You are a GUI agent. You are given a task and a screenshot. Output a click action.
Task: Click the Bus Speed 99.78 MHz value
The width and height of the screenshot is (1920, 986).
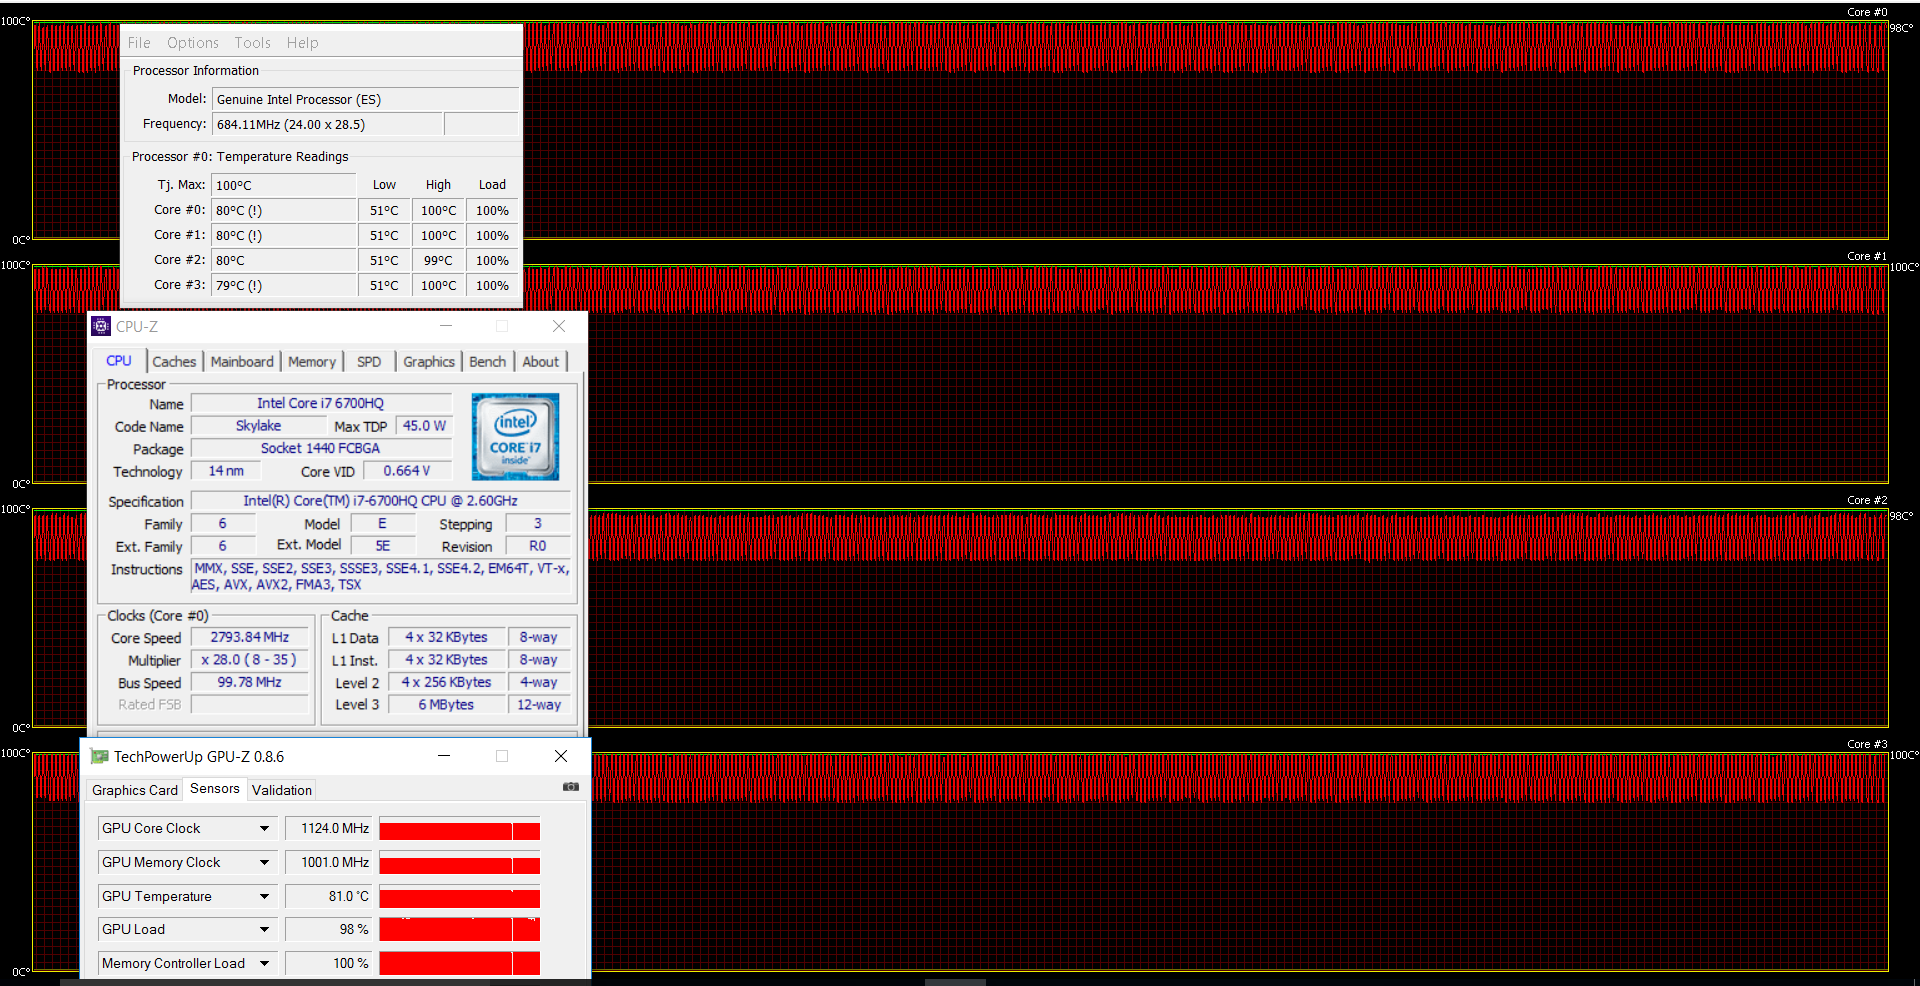click(250, 682)
